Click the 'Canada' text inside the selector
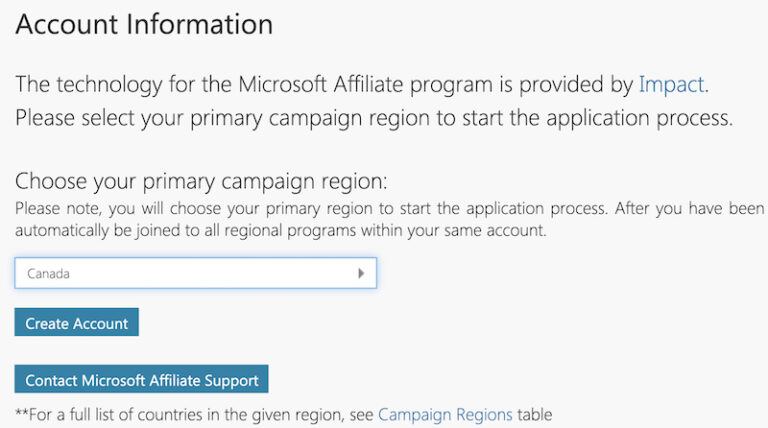This screenshot has height=428, width=768. tap(49, 273)
